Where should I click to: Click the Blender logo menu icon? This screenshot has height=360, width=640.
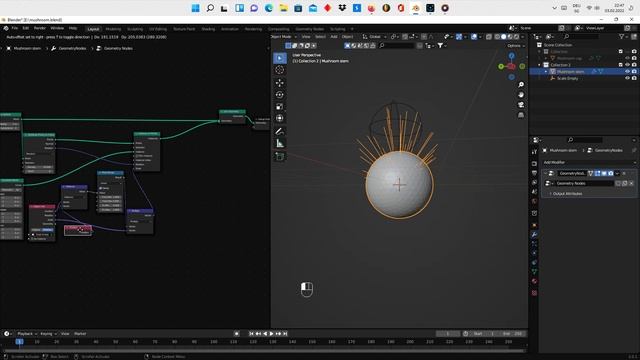(6, 28)
